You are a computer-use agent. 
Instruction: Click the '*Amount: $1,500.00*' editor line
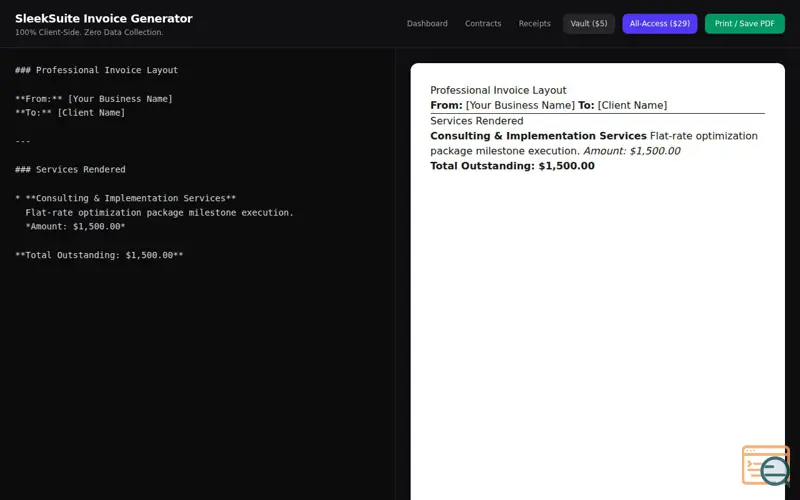pyautogui.click(x=76, y=226)
